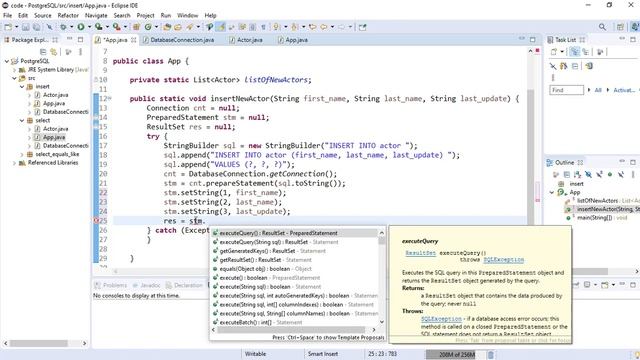Click the Debug bug icon in toolbar
Image resolution: width=640 pixels, height=360 pixels.
[x=63, y=27]
